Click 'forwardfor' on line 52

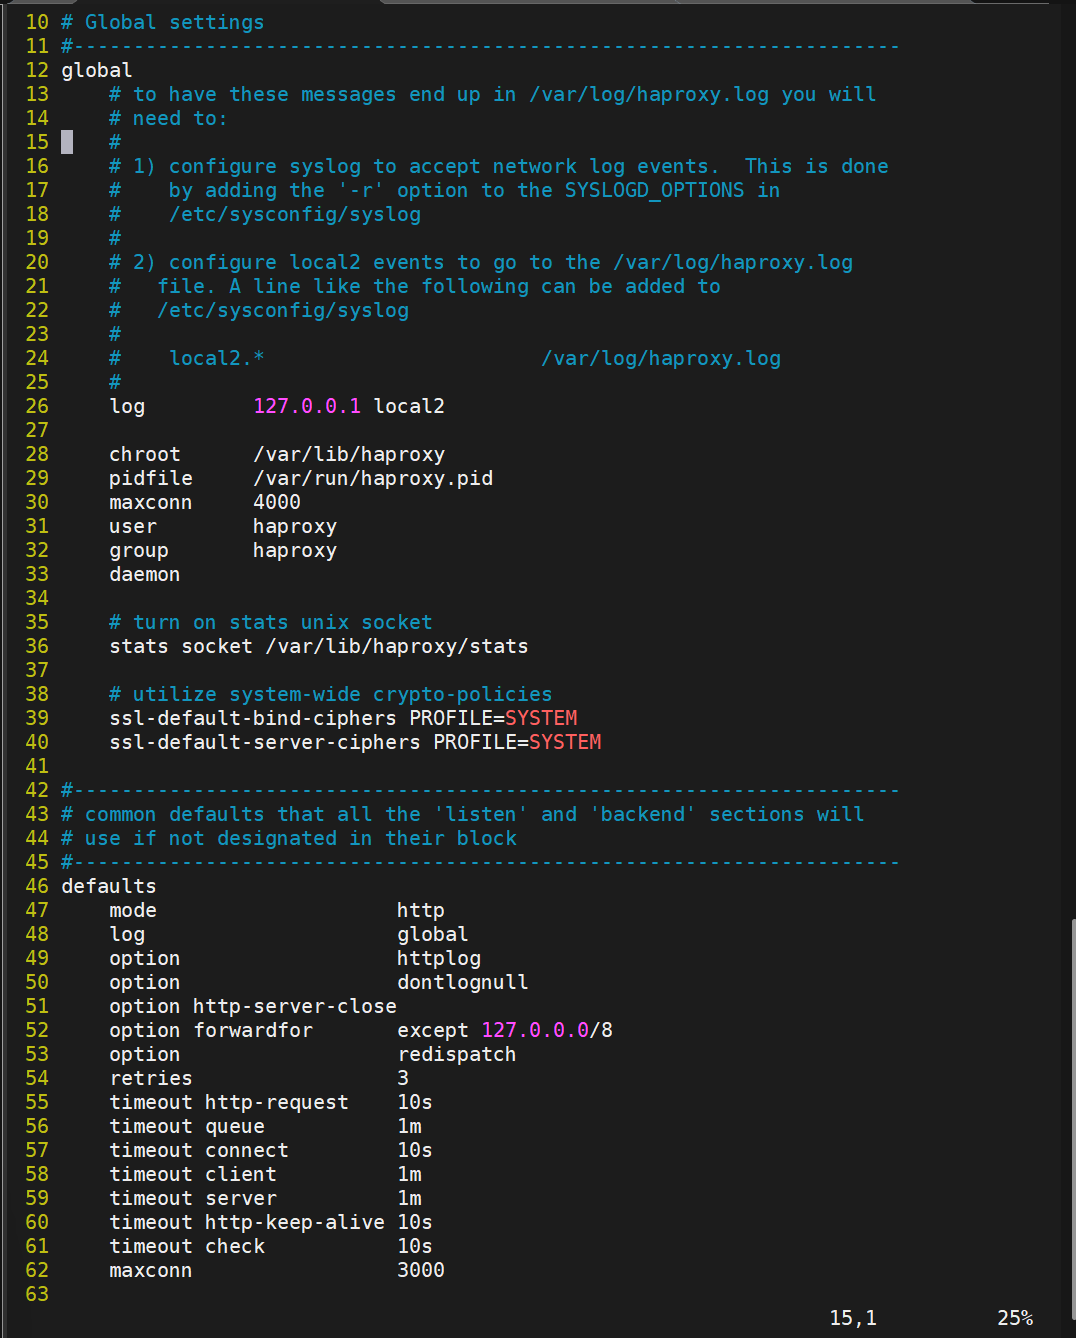point(253,1030)
